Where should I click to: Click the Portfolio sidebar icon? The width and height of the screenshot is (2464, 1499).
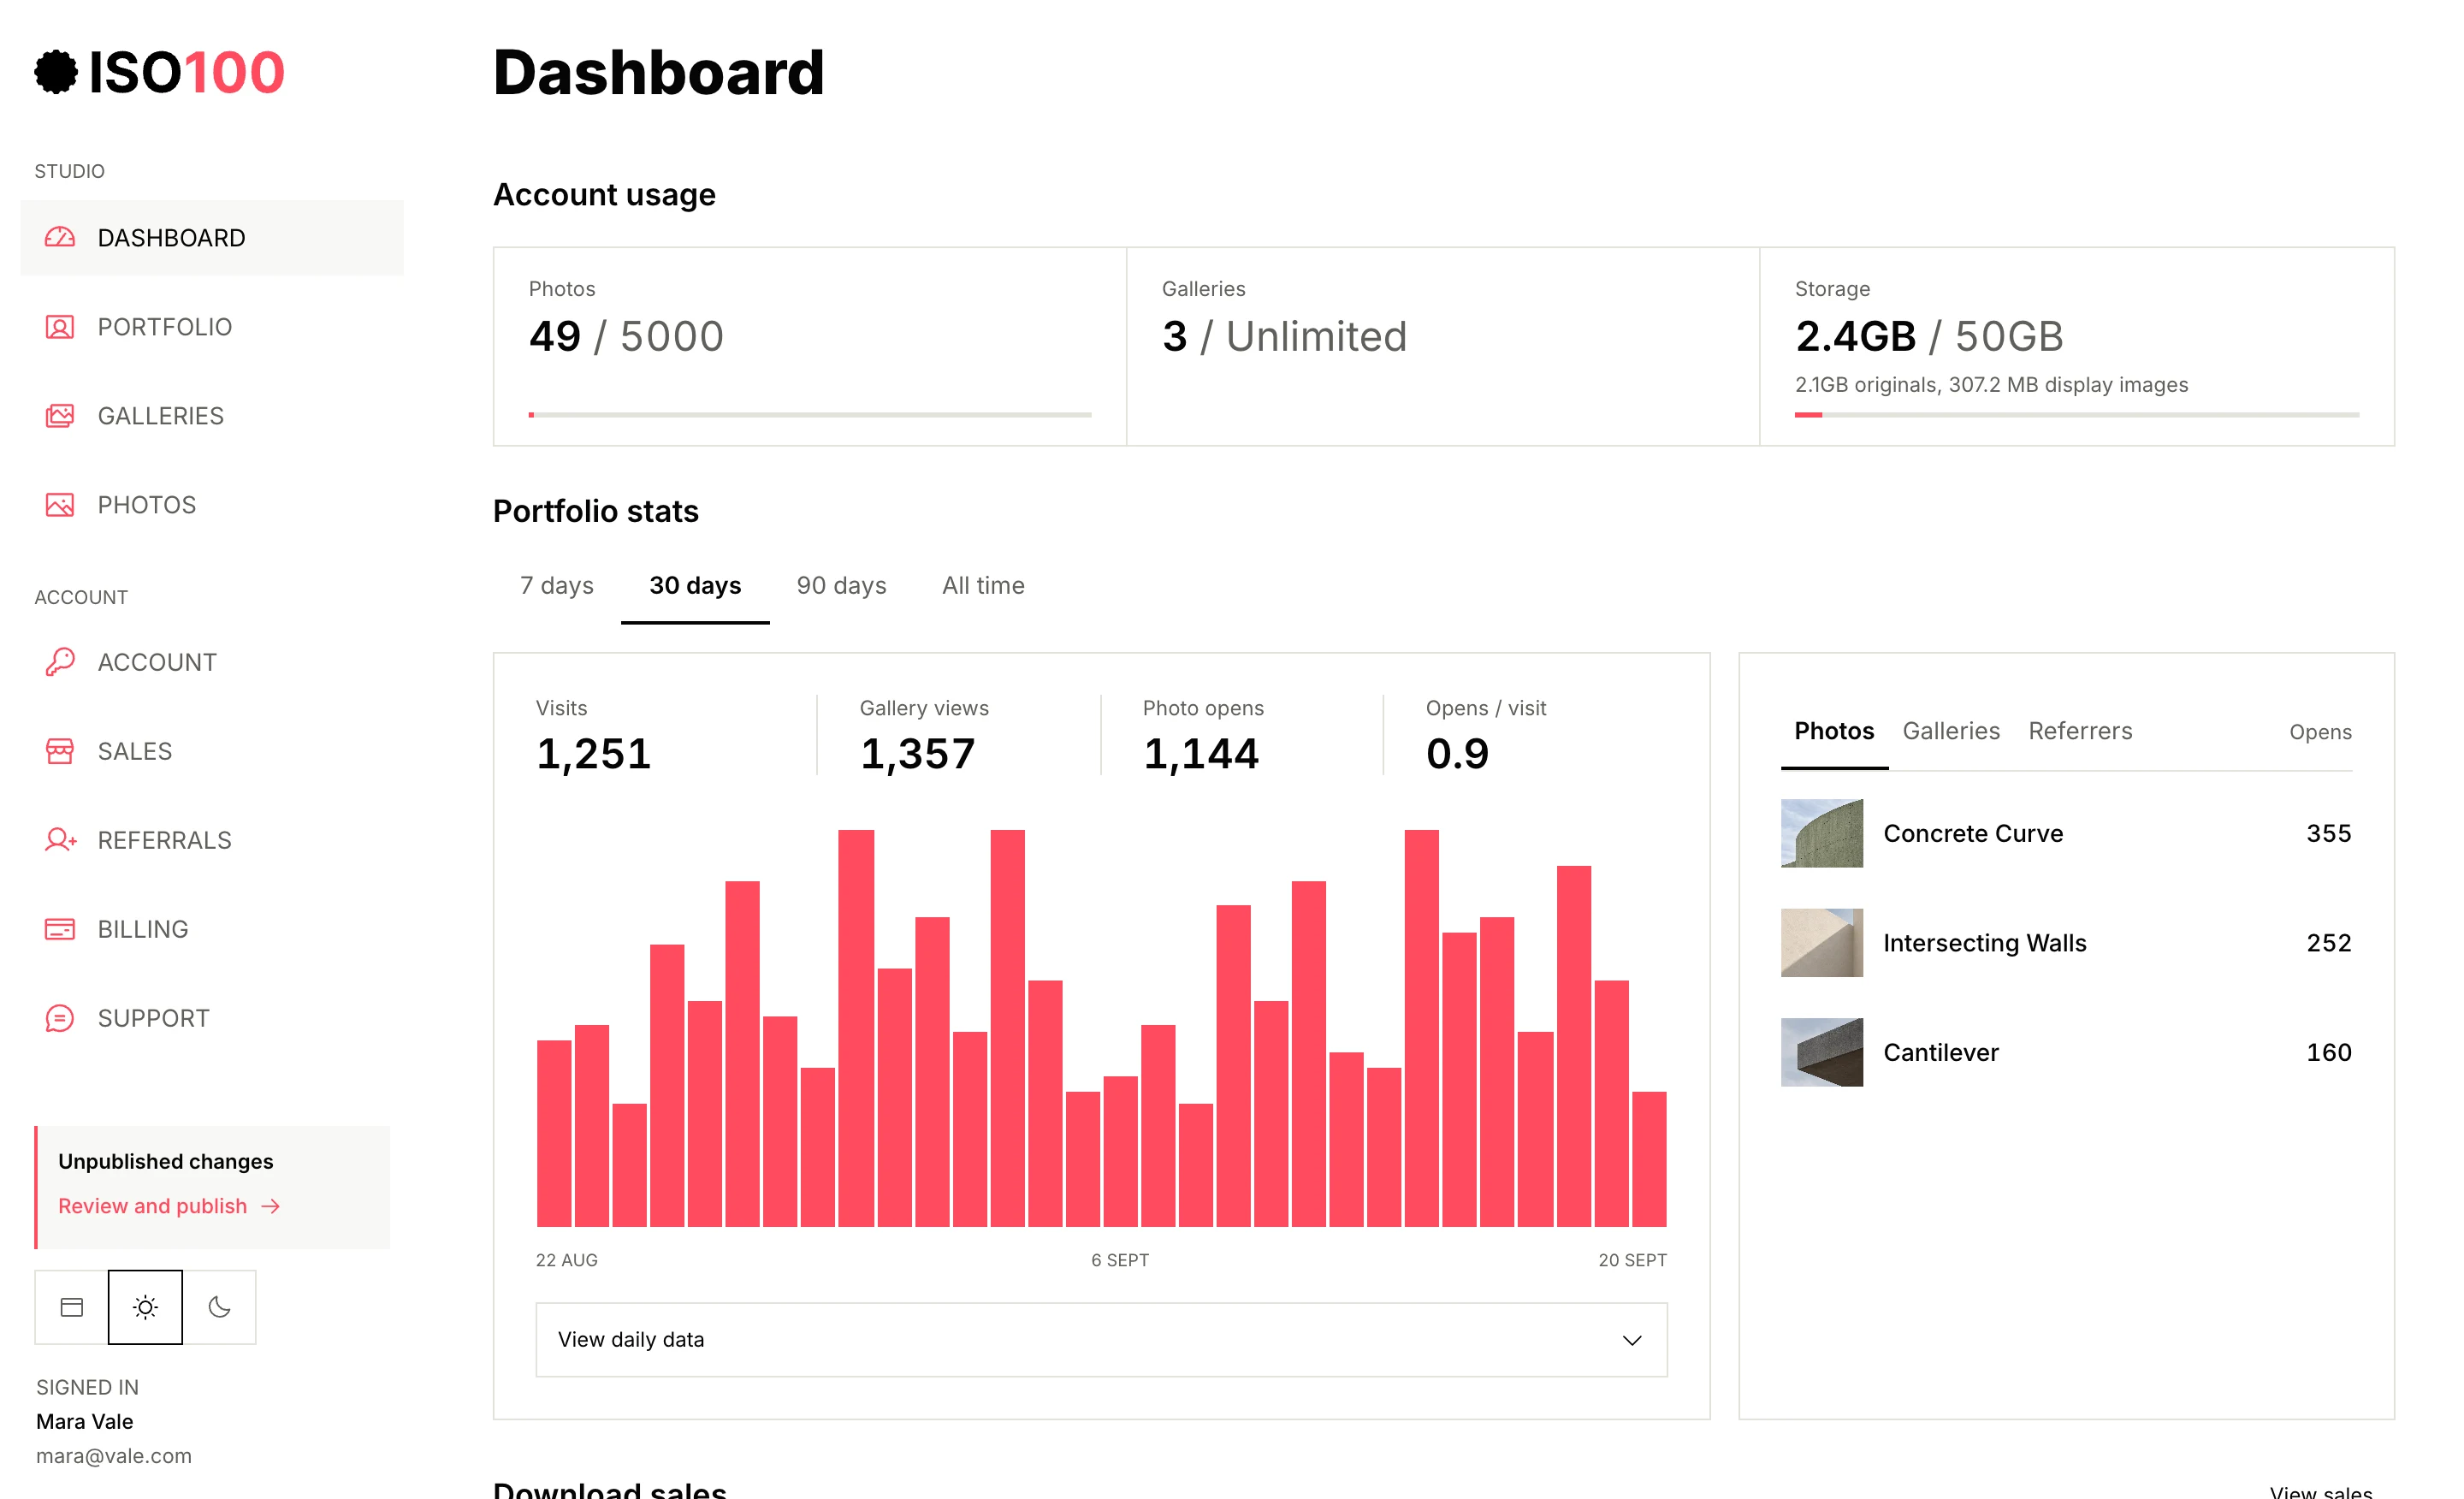tap(60, 327)
